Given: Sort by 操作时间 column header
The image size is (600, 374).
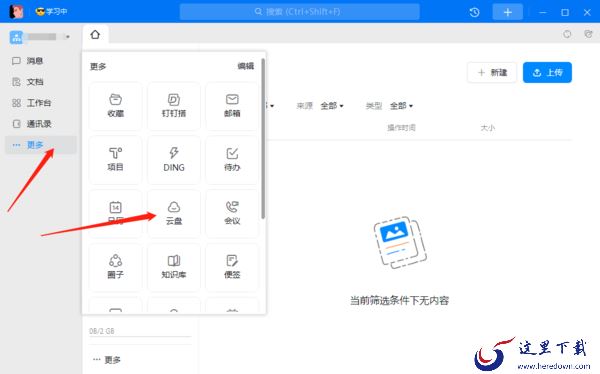Looking at the screenshot, I should [x=401, y=128].
